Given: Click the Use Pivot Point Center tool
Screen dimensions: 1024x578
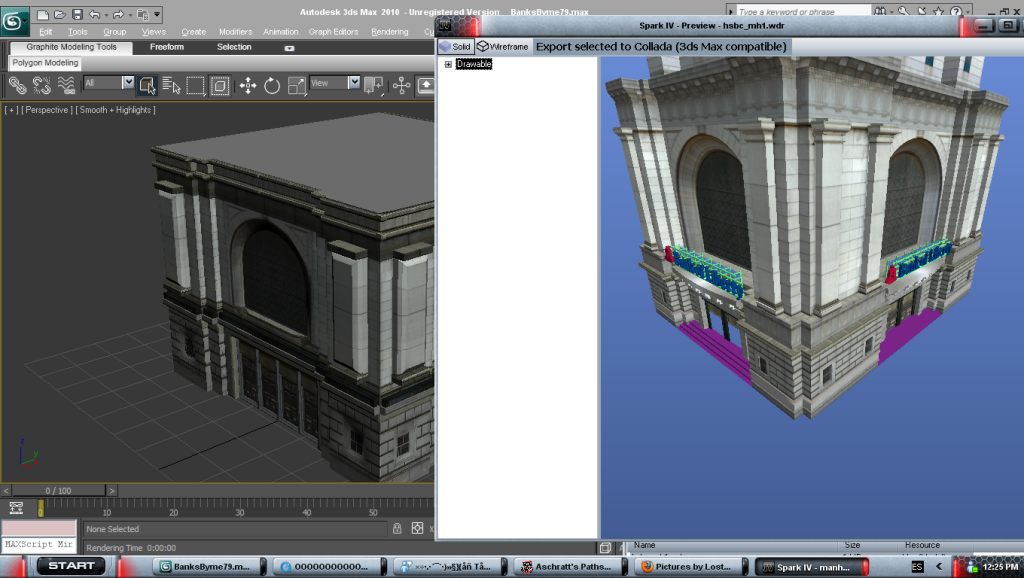Looking at the screenshot, I should point(374,86).
